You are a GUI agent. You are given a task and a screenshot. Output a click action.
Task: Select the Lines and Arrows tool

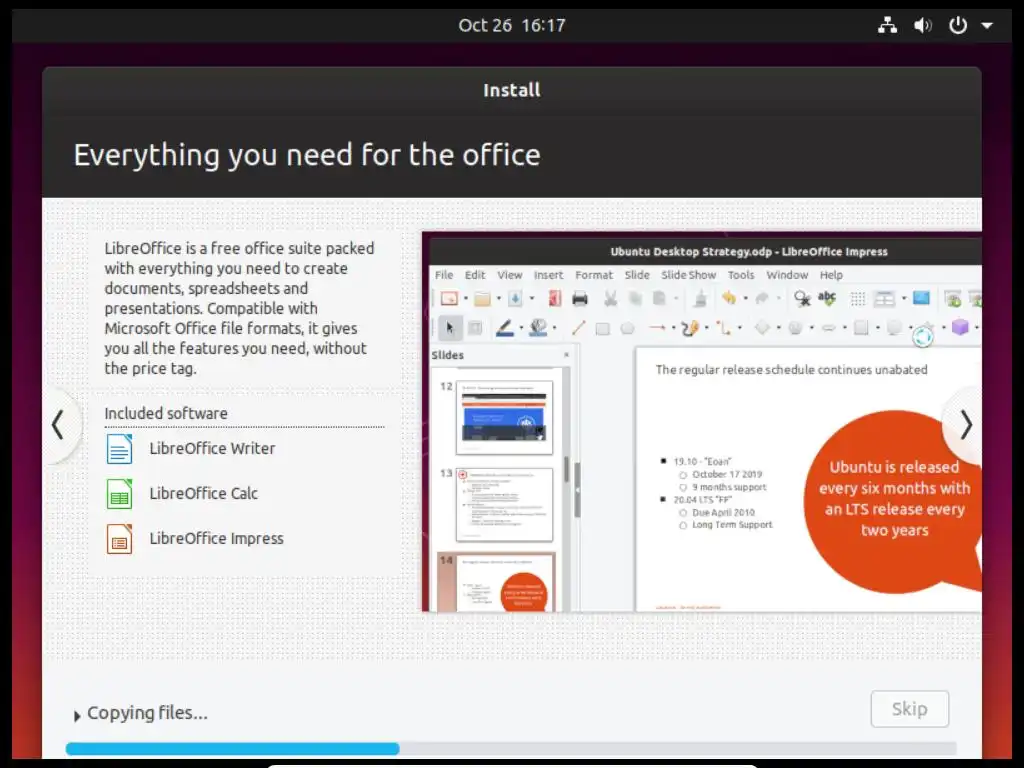[657, 328]
